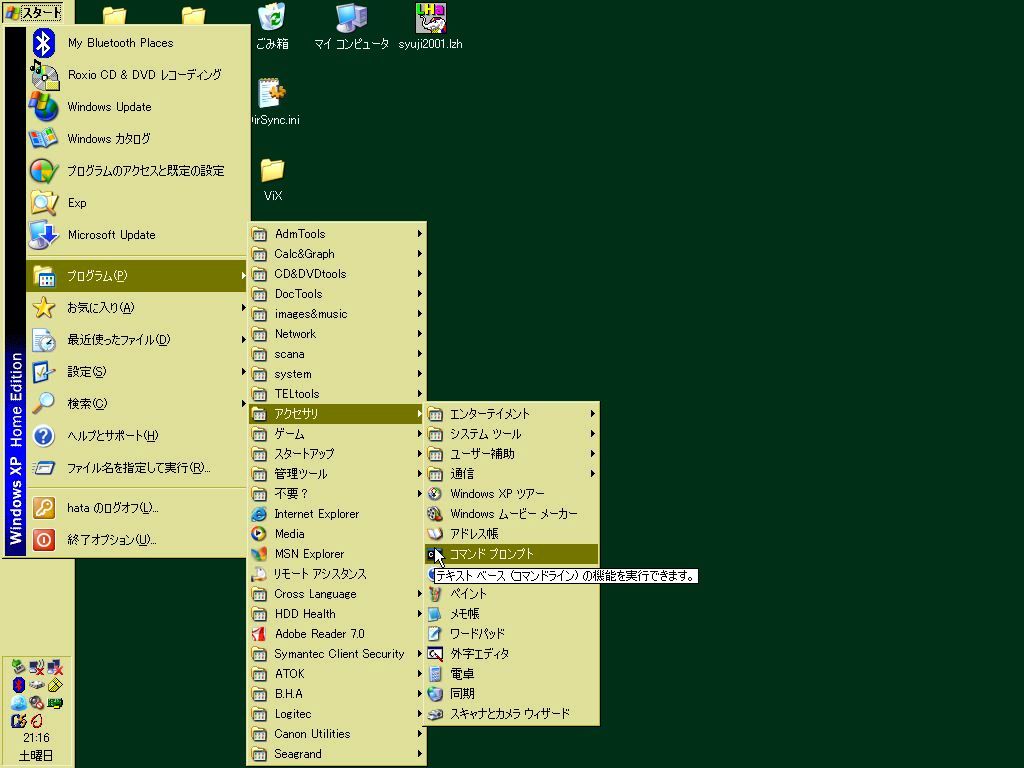Click the コマンド プロンプト console icon

coord(435,554)
